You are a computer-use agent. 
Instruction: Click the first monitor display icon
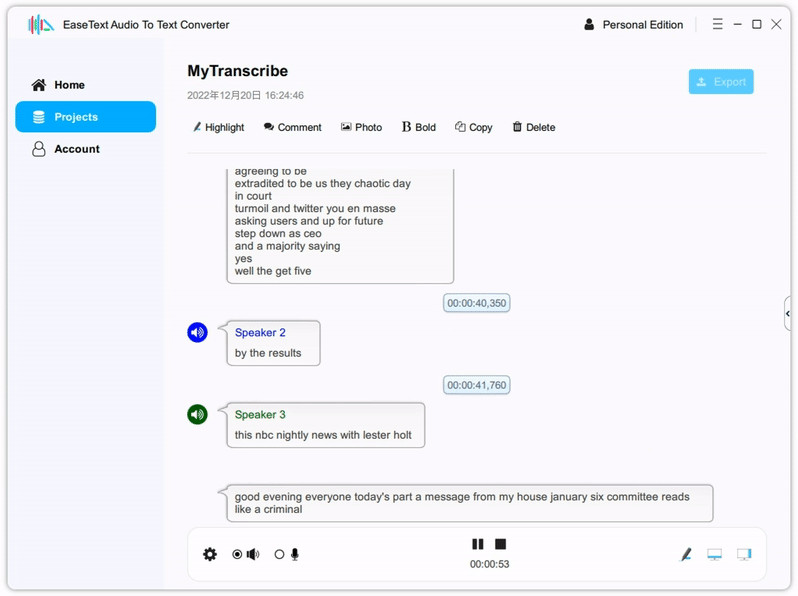pyautogui.click(x=715, y=554)
